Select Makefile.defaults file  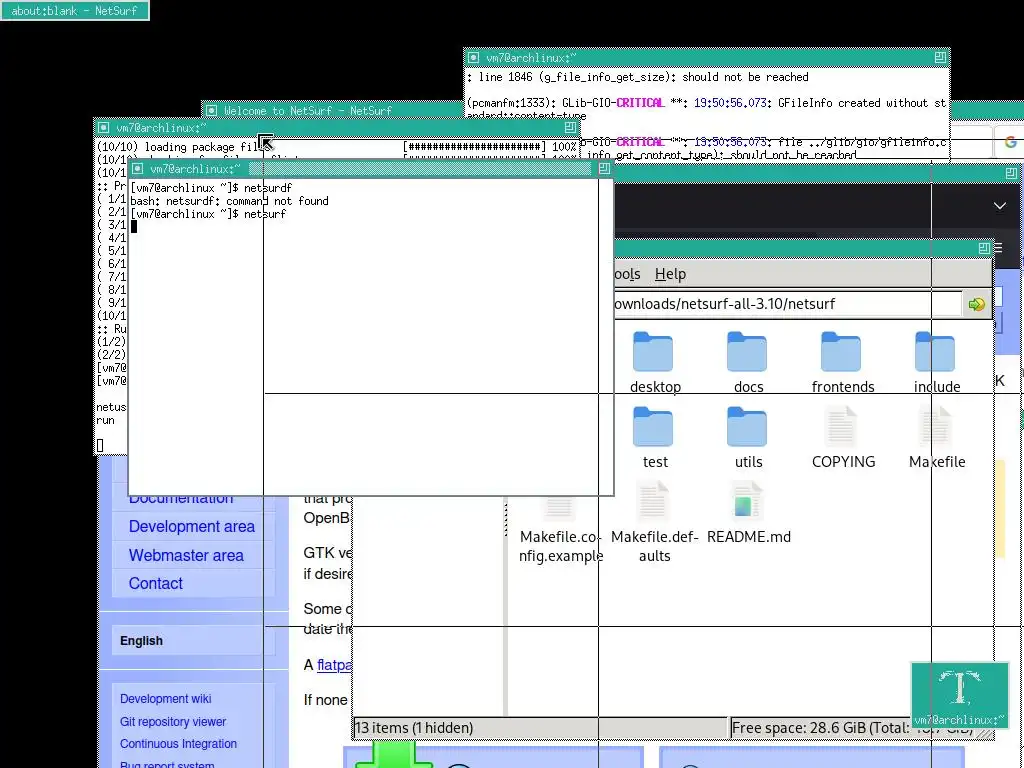click(x=654, y=522)
